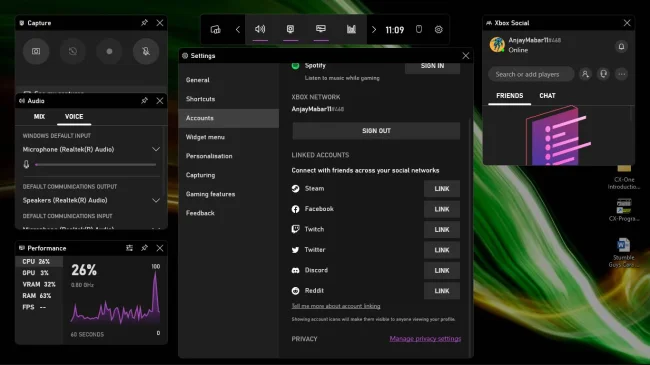Open Shortcuts settings section
Screen dimensions: 650x365
228,99
